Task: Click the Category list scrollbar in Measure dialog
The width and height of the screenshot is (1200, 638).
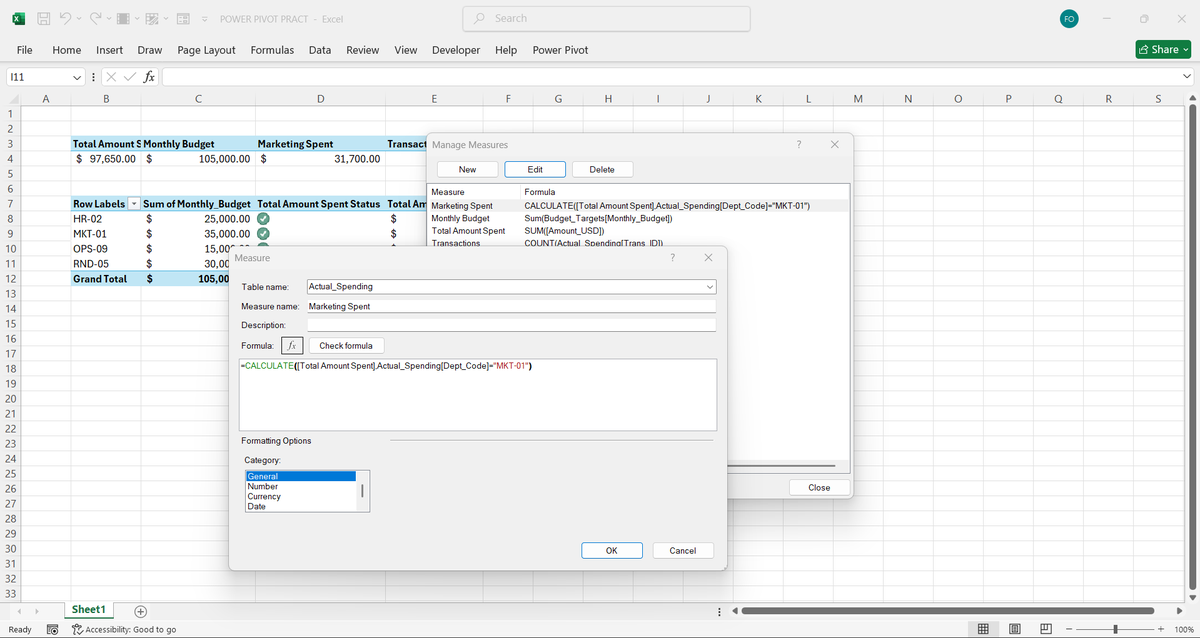Action: click(x=362, y=491)
